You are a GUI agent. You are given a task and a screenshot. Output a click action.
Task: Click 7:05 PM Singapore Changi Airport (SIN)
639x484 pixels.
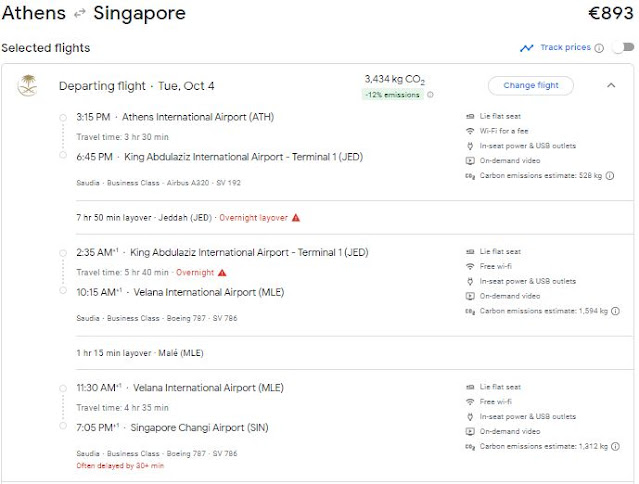(x=172, y=428)
